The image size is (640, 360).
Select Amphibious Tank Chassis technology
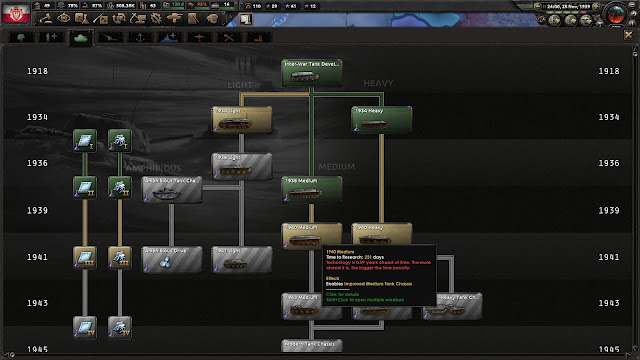172,189
